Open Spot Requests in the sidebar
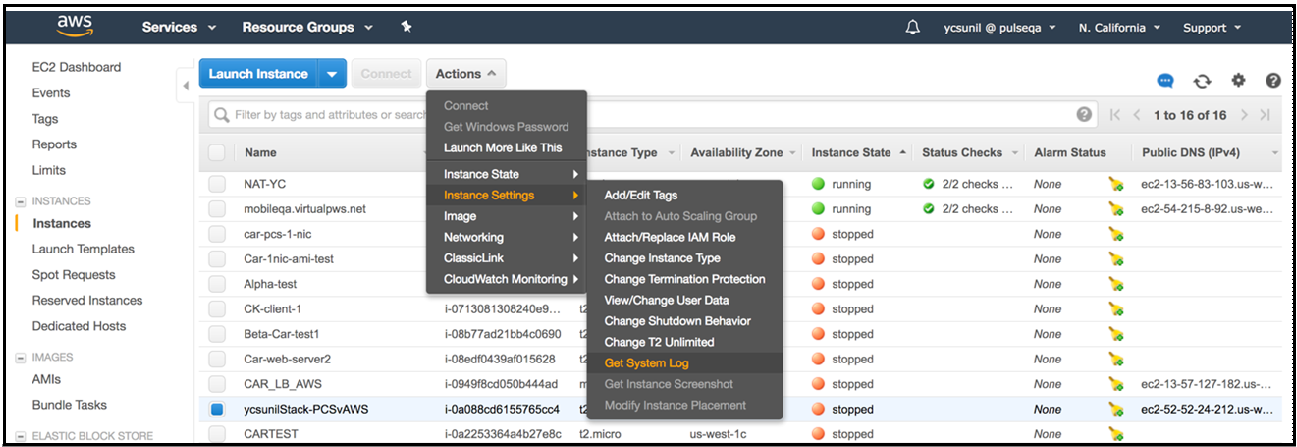Image resolution: width=1297 pixels, height=447 pixels. point(73,275)
